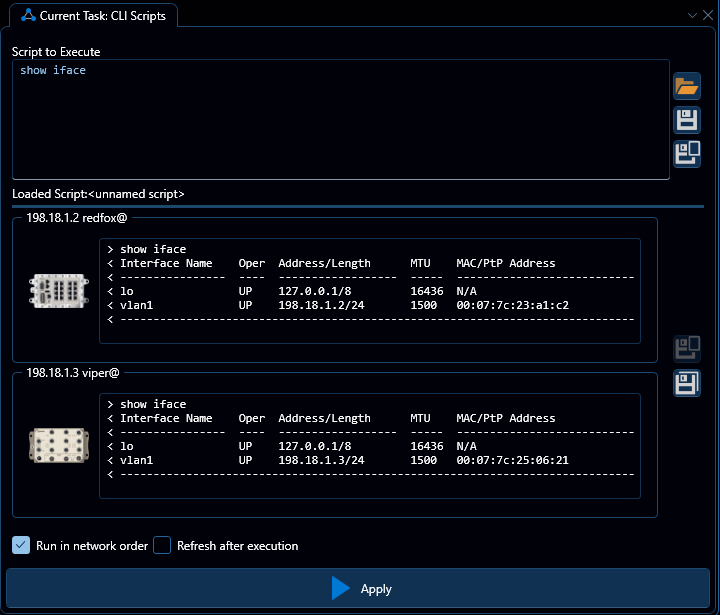
Task: Uncheck Run in network order
Action: (21, 545)
